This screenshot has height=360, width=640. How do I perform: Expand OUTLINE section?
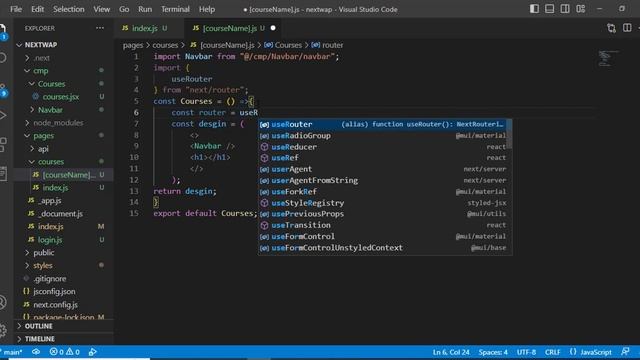pos(38,326)
